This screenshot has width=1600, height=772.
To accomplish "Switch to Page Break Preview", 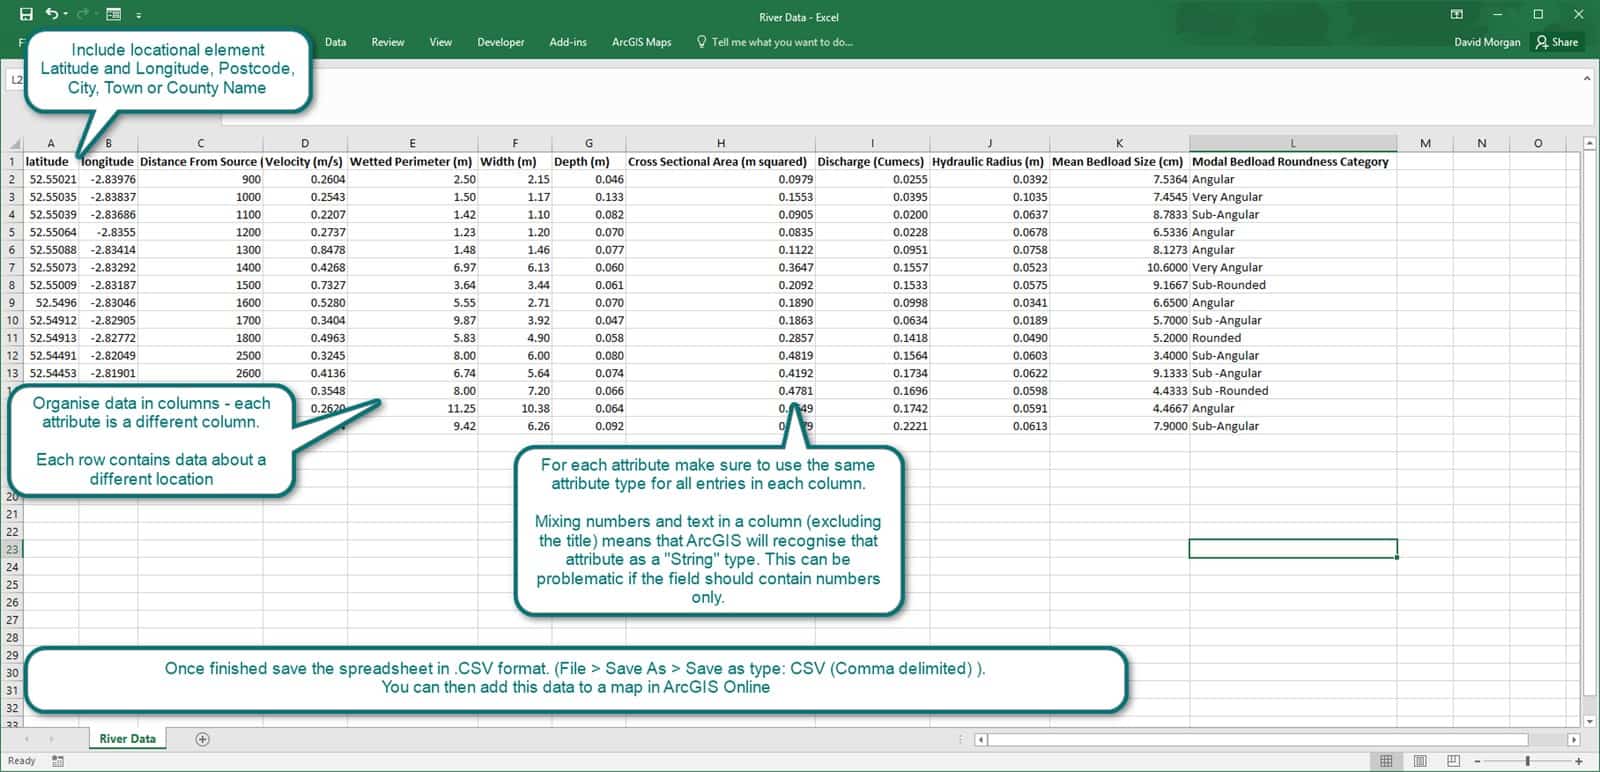I will pos(1454,761).
